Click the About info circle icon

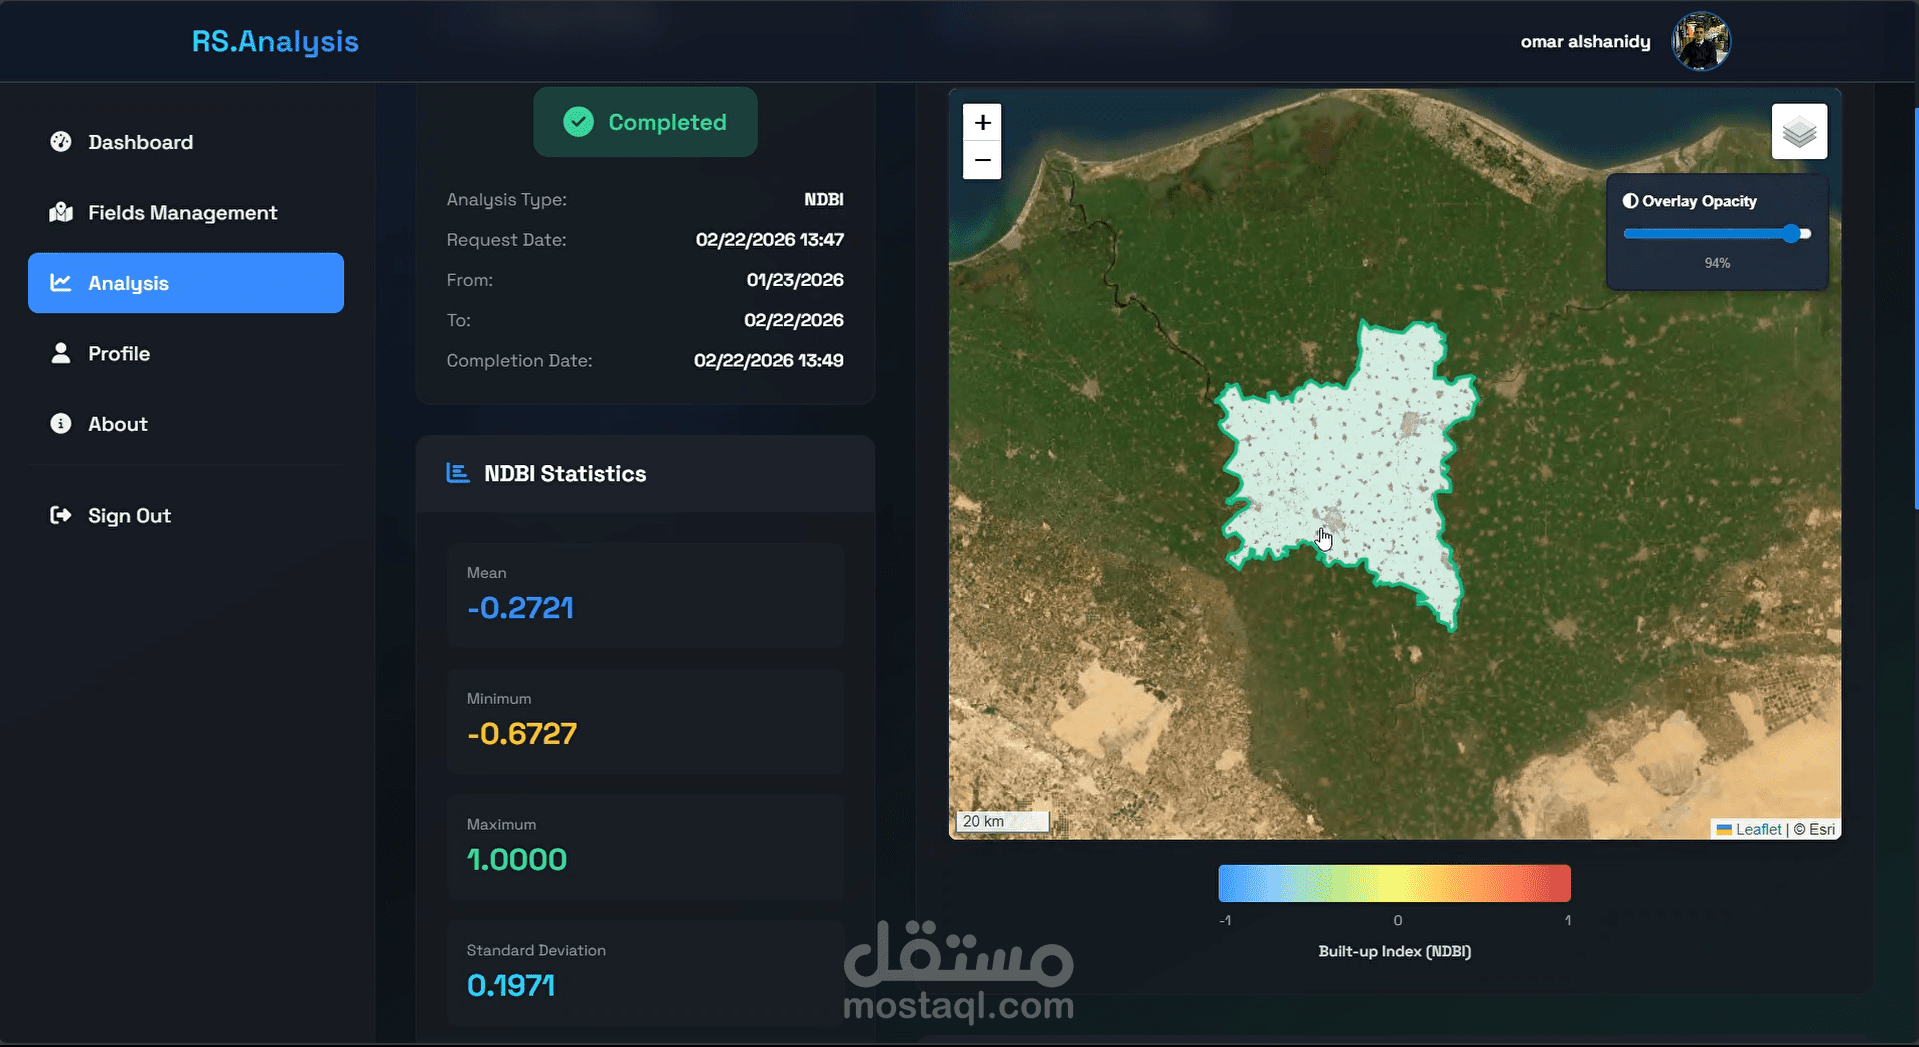pos(61,423)
